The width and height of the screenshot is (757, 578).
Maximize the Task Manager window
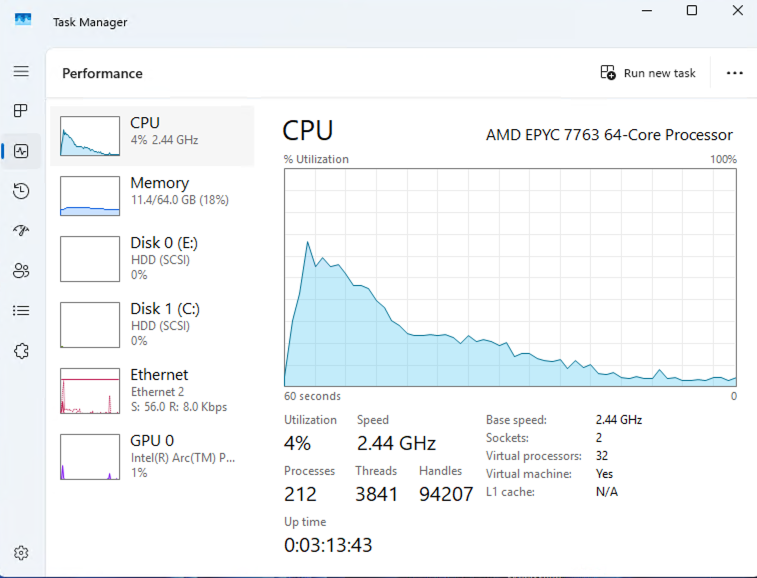(691, 11)
